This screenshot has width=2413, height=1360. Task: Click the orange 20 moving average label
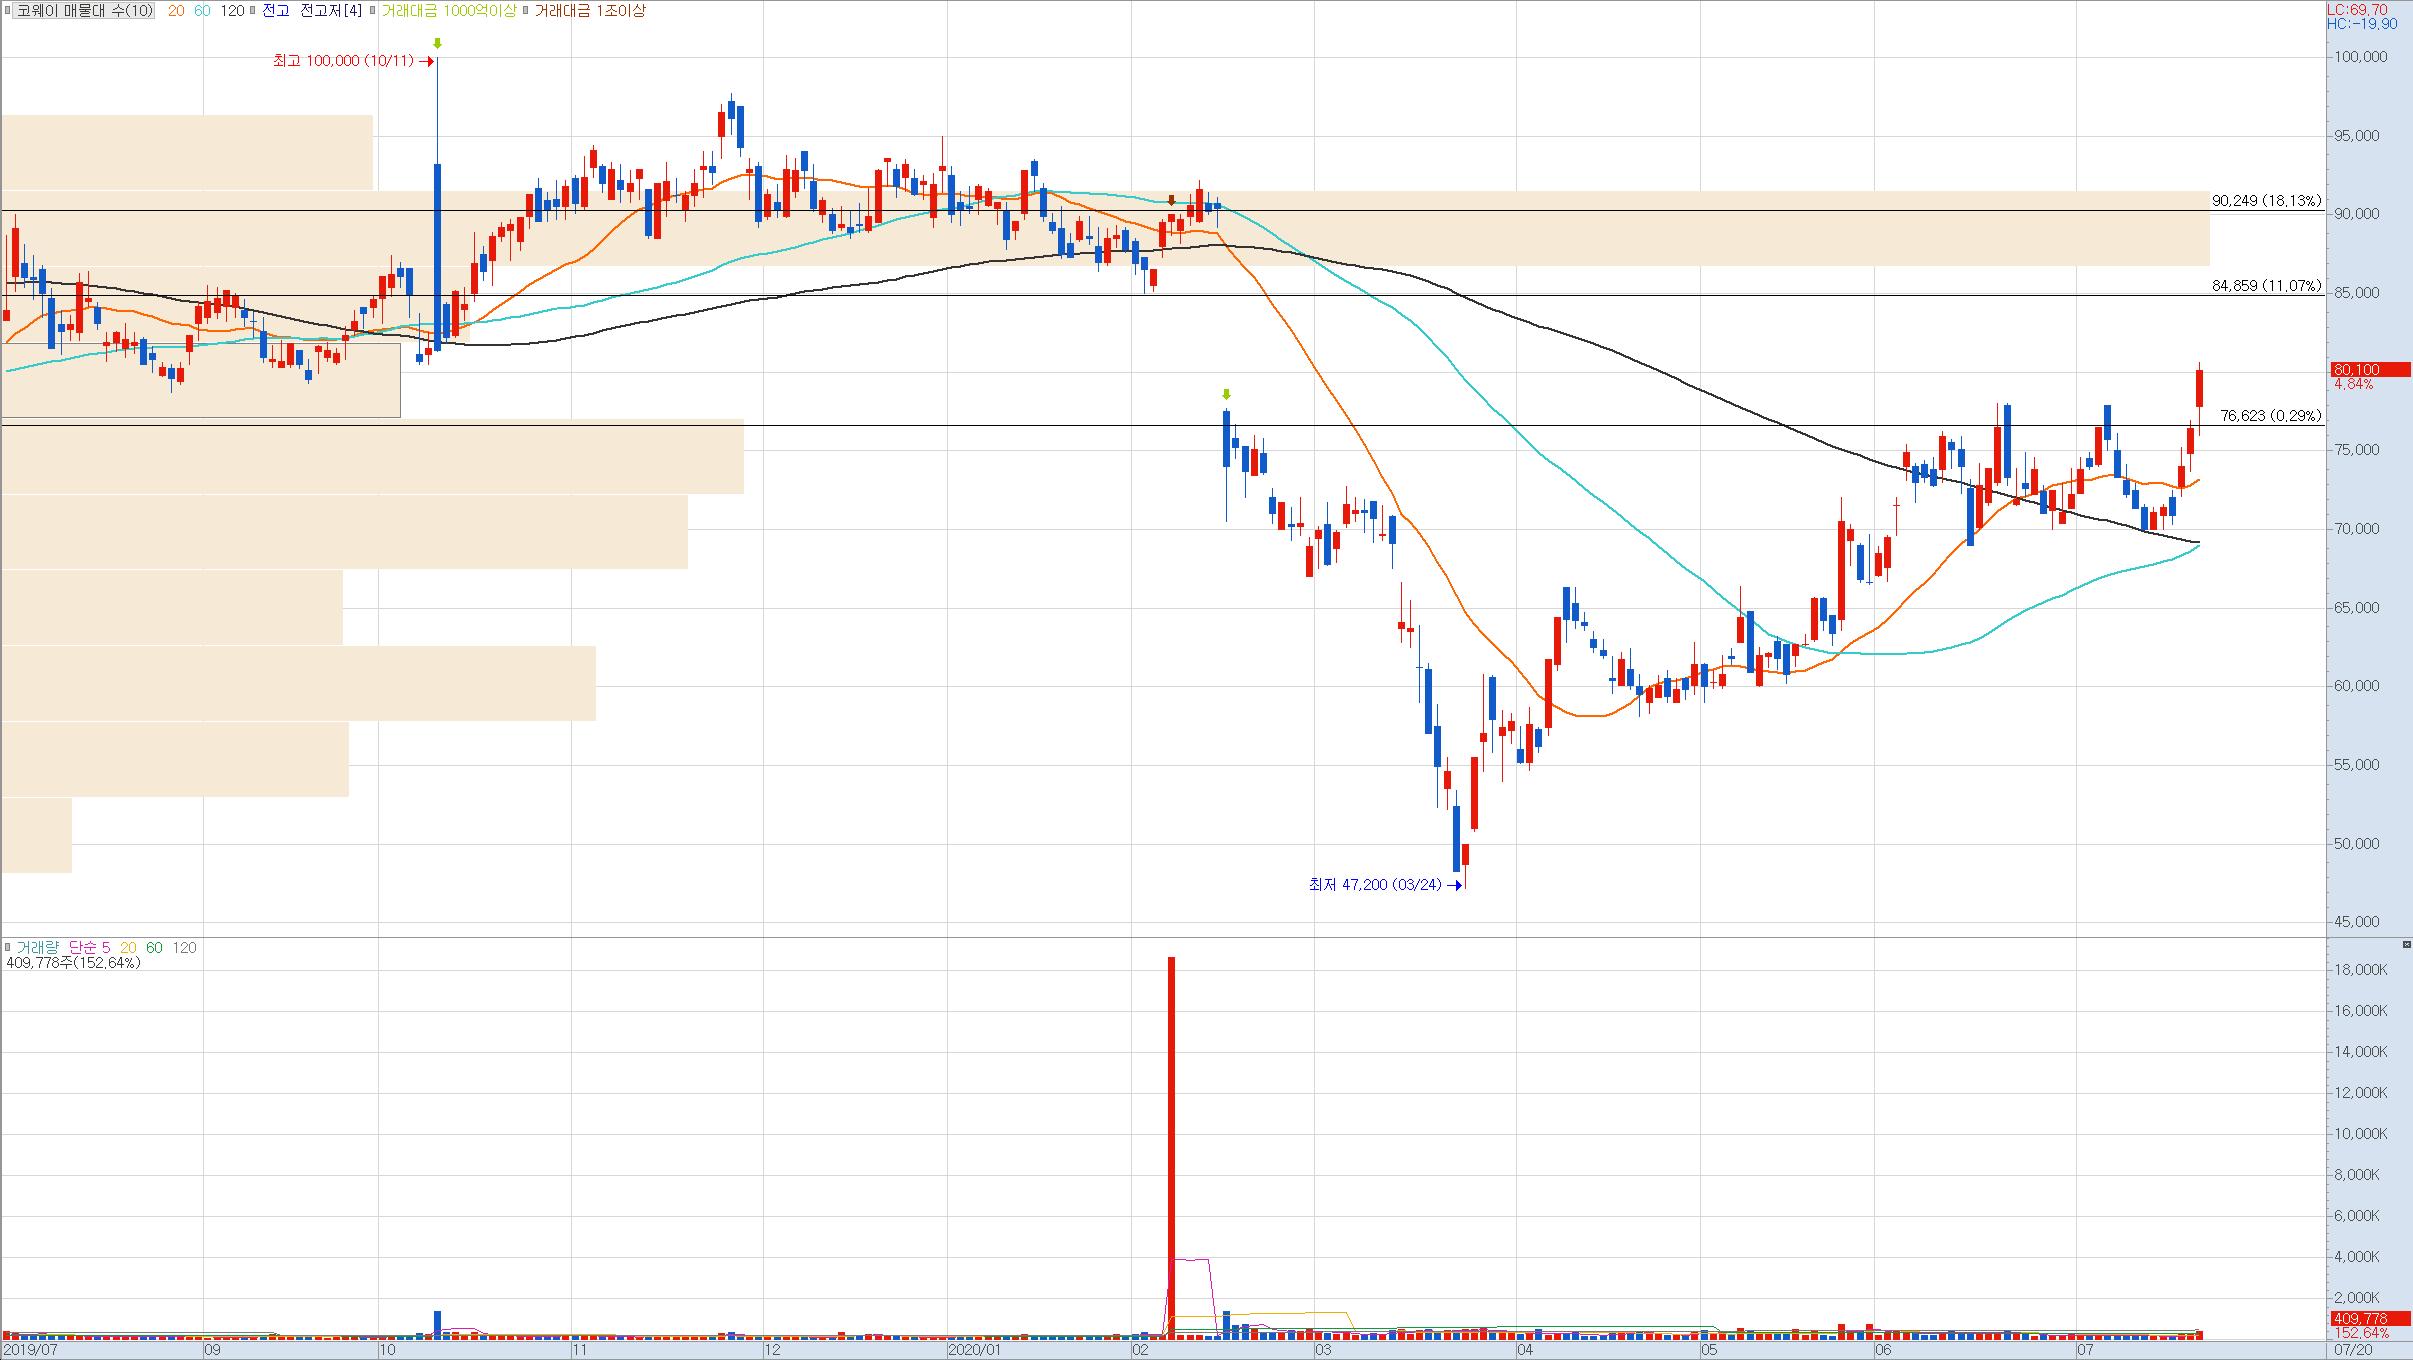[x=176, y=11]
